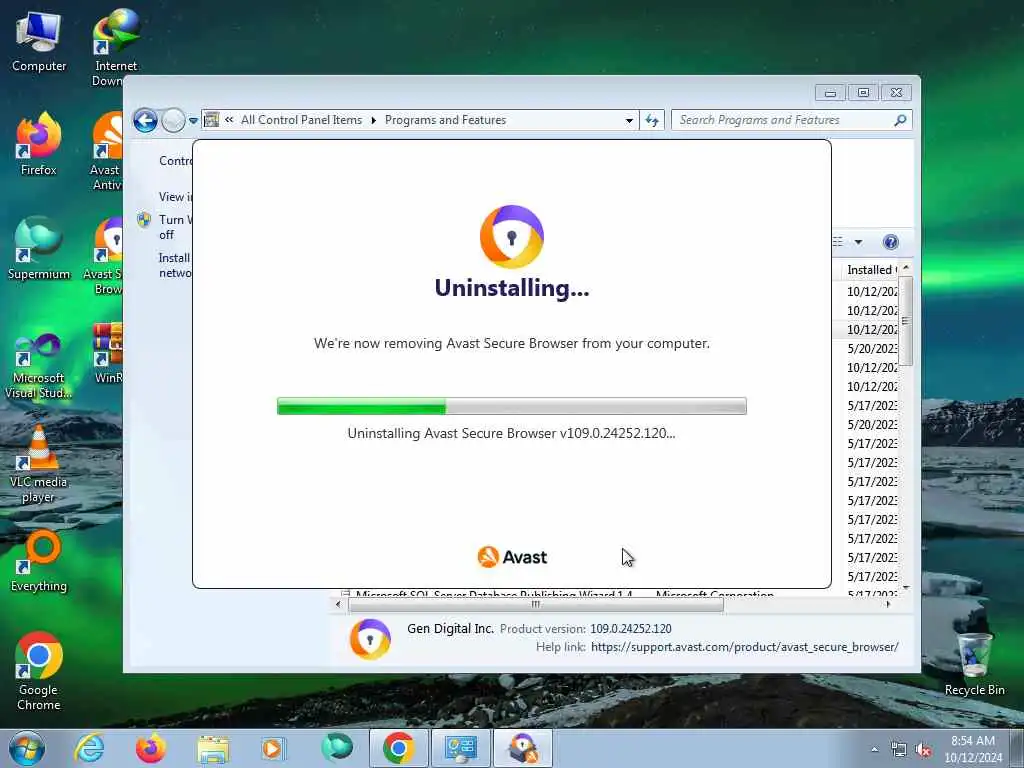Open the Computer desktop icon

pos(39,42)
